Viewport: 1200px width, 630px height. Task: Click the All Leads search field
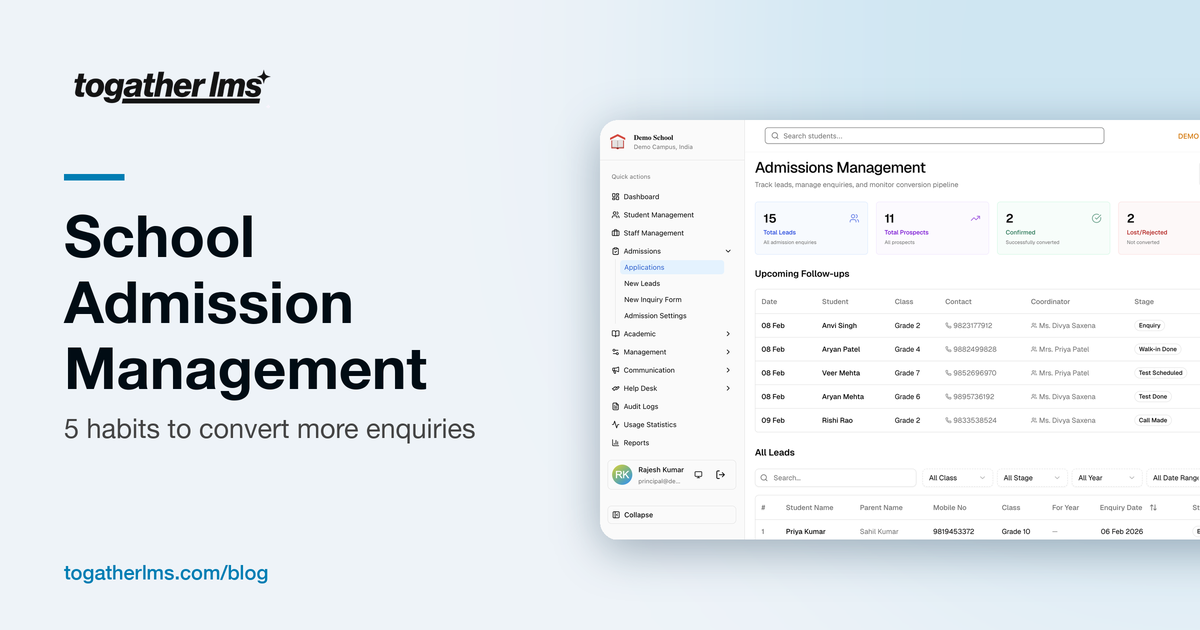click(x=836, y=478)
